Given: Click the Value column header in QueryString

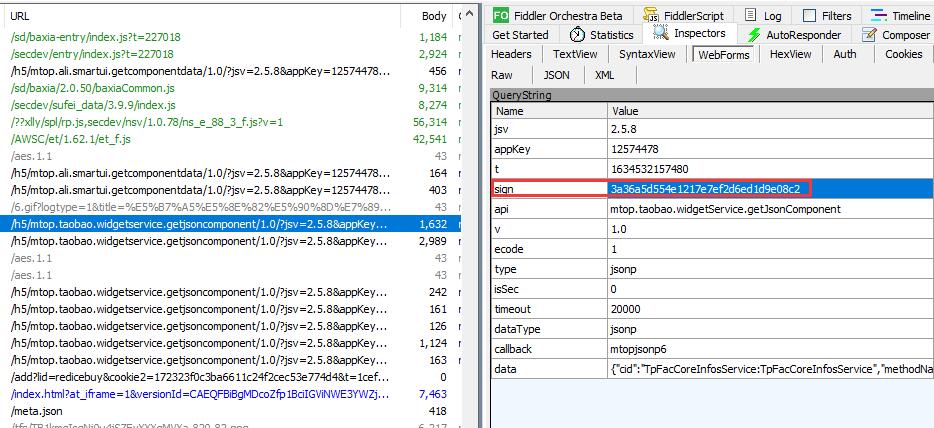Looking at the screenshot, I should [771, 111].
